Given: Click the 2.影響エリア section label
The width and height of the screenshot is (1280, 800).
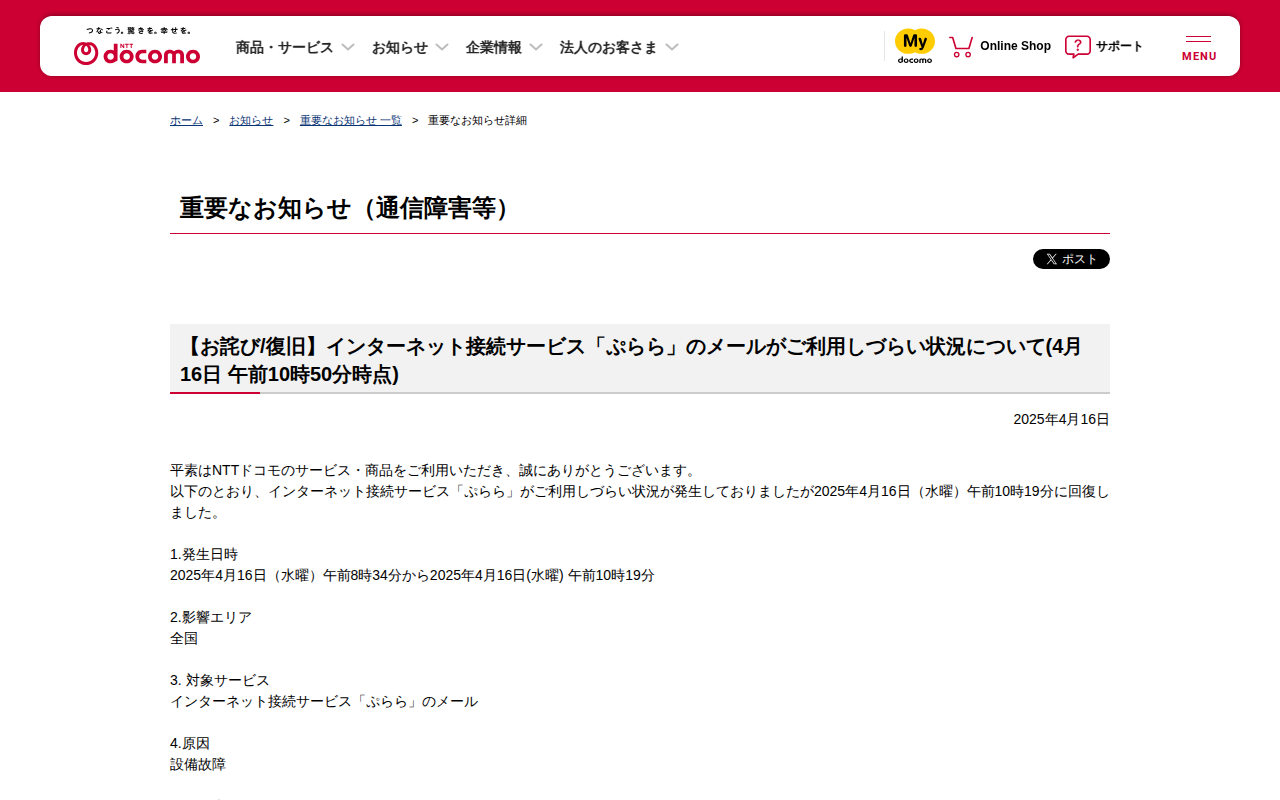Looking at the screenshot, I should (211, 617).
